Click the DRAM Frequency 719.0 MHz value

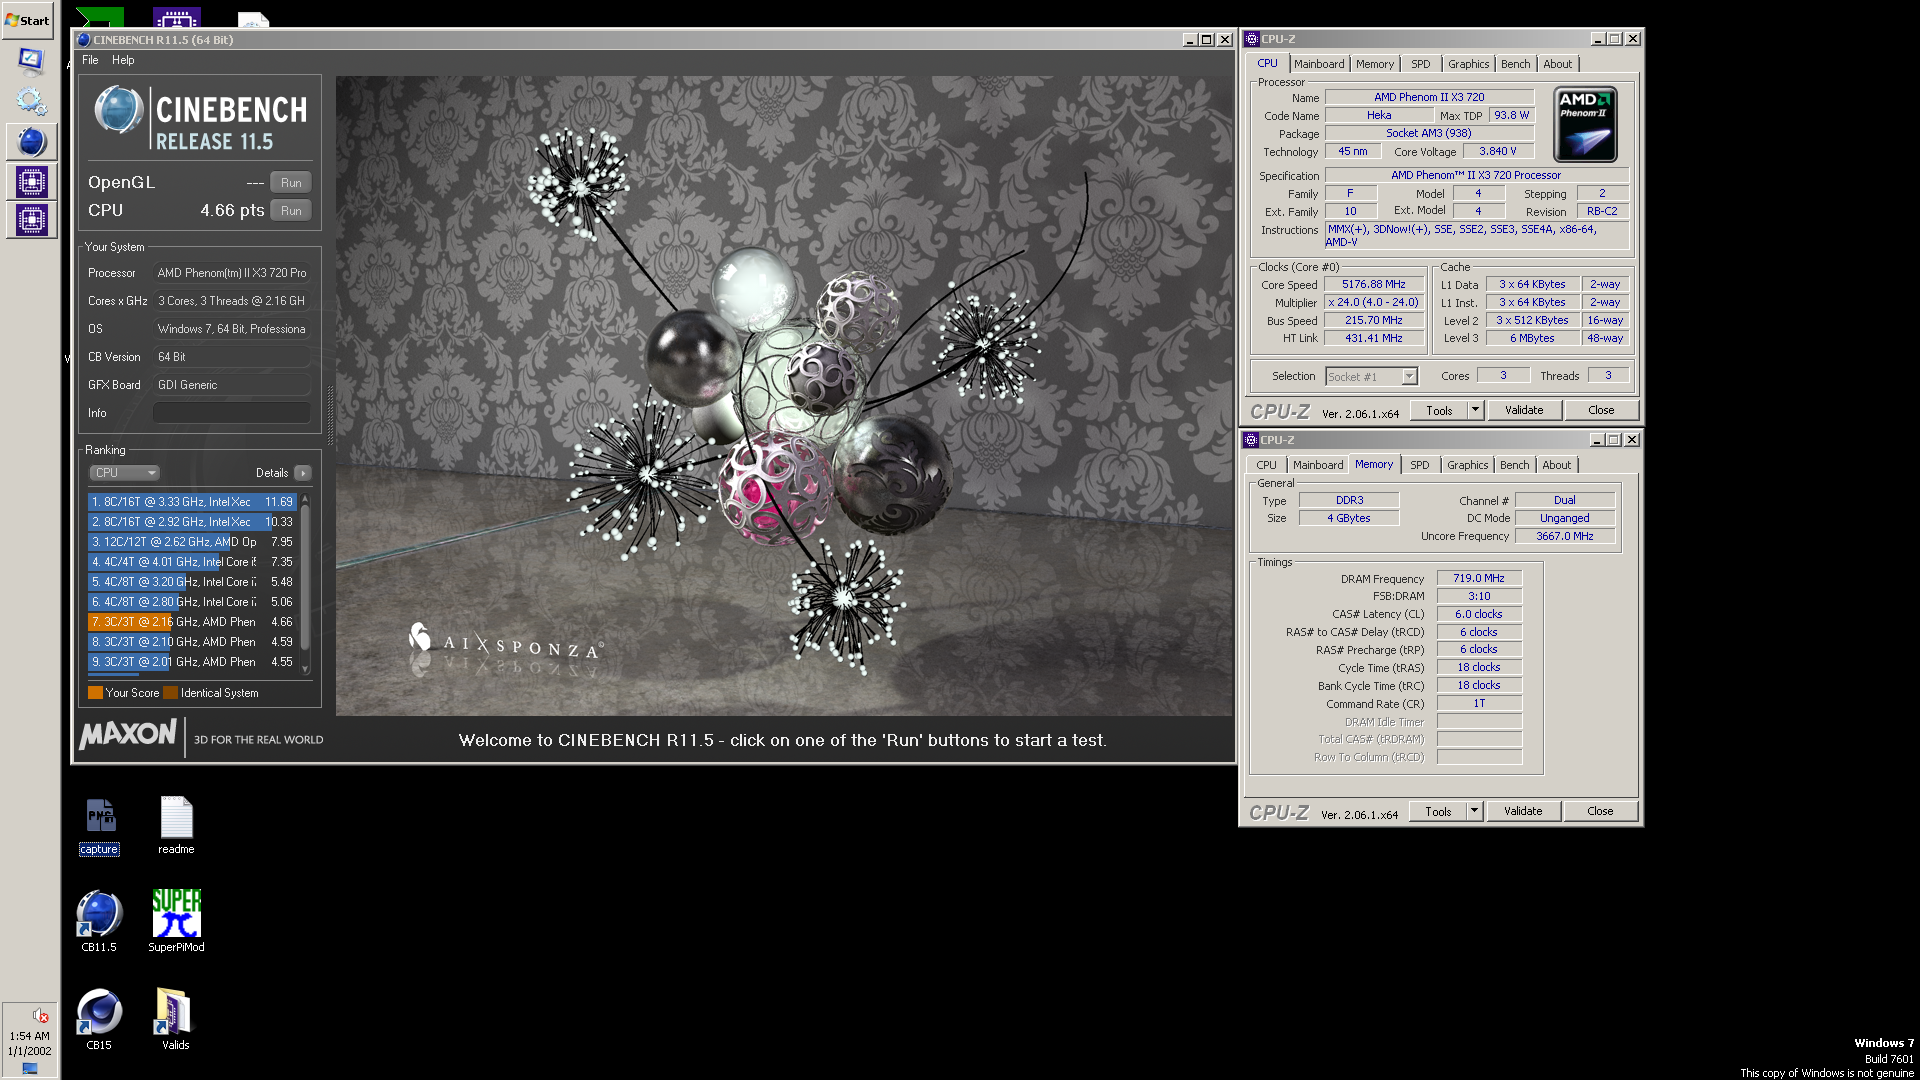[x=1479, y=578]
